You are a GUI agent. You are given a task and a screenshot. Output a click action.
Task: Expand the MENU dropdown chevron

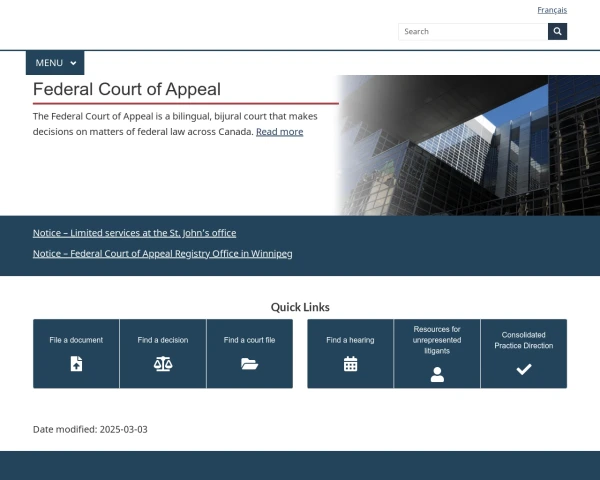(x=73, y=63)
